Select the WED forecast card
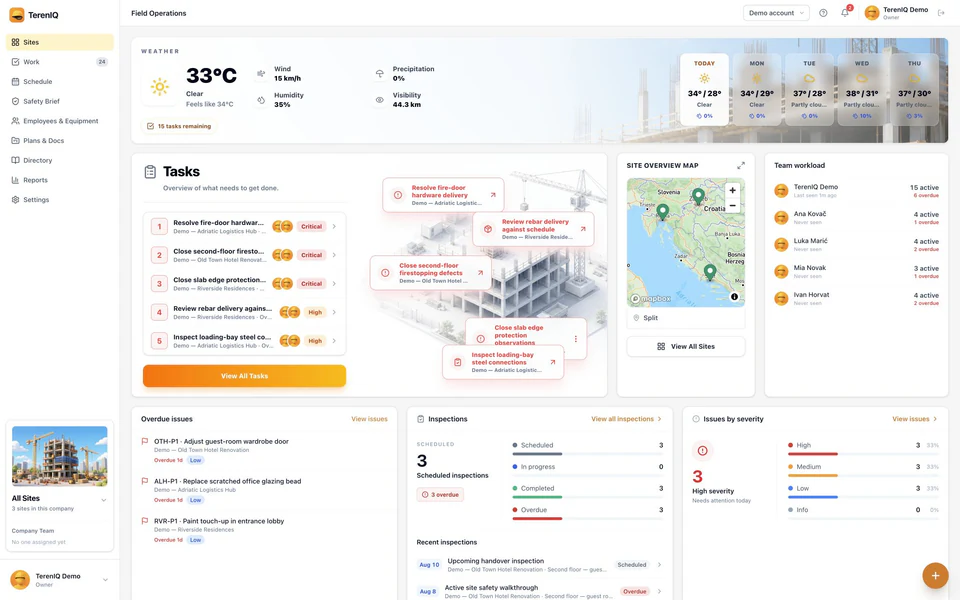960x600 pixels. pyautogui.click(x=862, y=89)
